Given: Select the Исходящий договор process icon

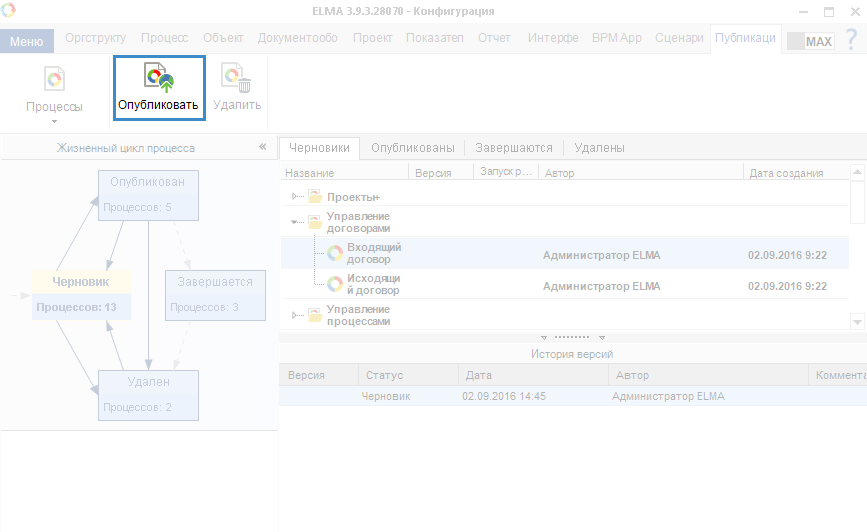Looking at the screenshot, I should click(x=335, y=284).
